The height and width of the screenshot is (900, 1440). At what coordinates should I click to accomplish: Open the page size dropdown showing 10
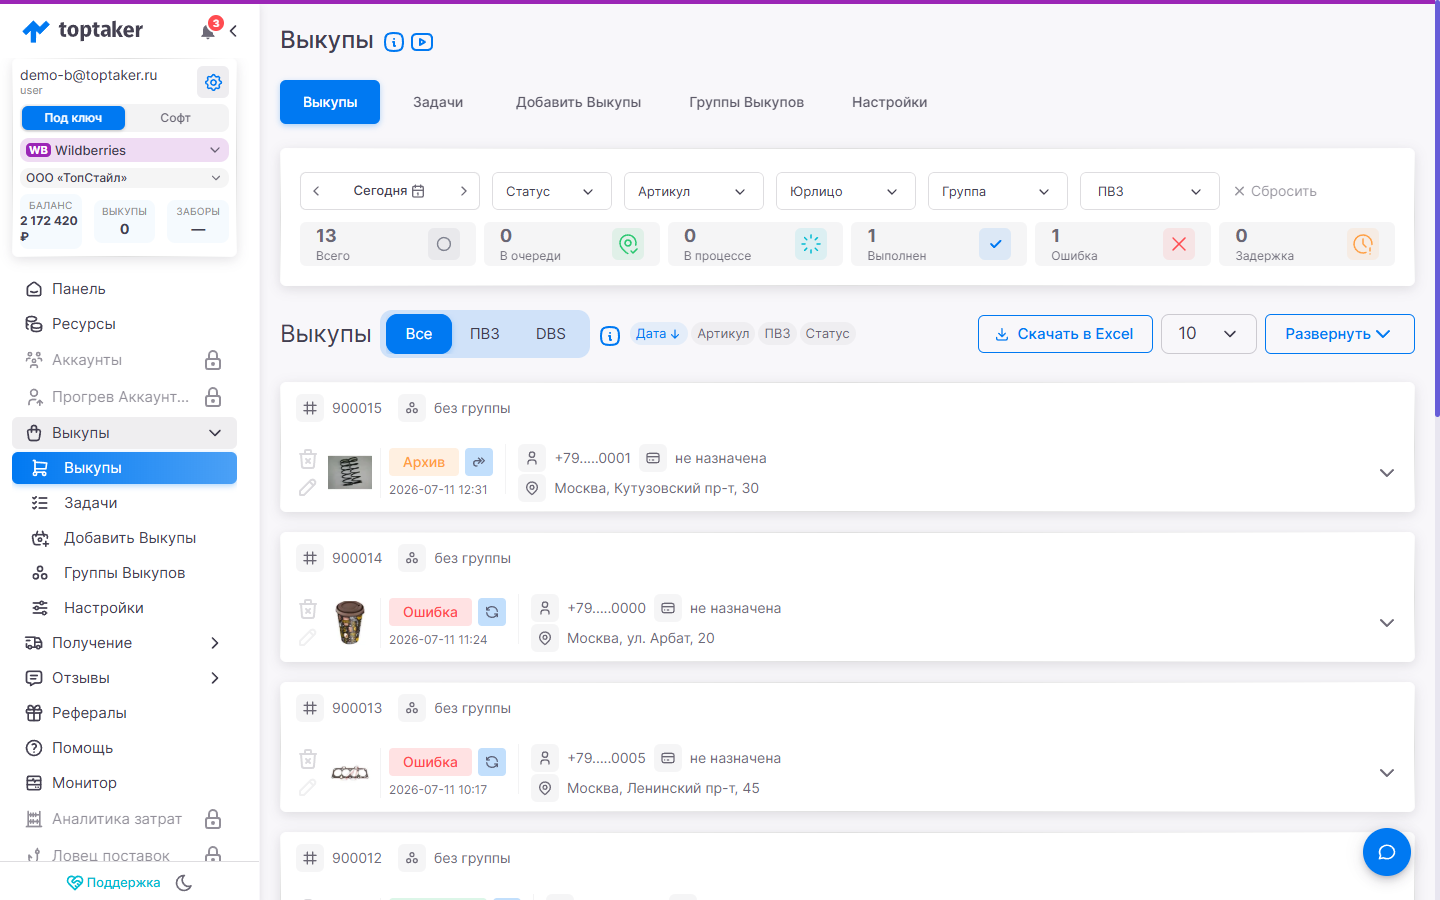pyautogui.click(x=1208, y=334)
